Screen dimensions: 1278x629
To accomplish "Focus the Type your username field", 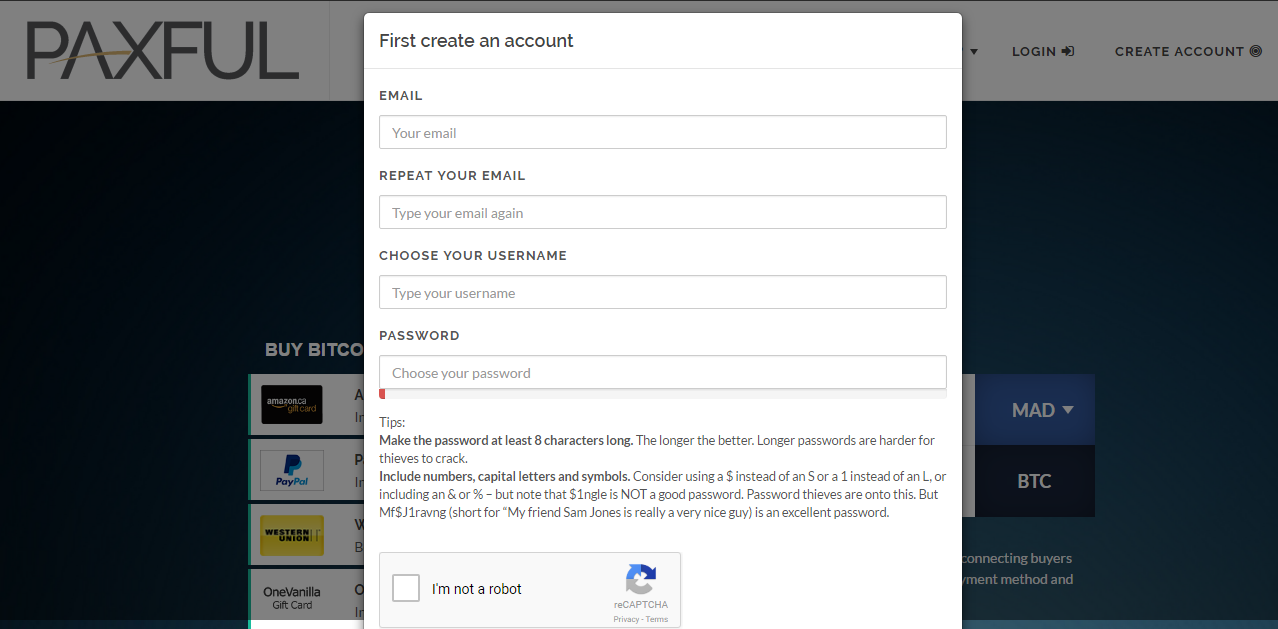I will [x=662, y=292].
